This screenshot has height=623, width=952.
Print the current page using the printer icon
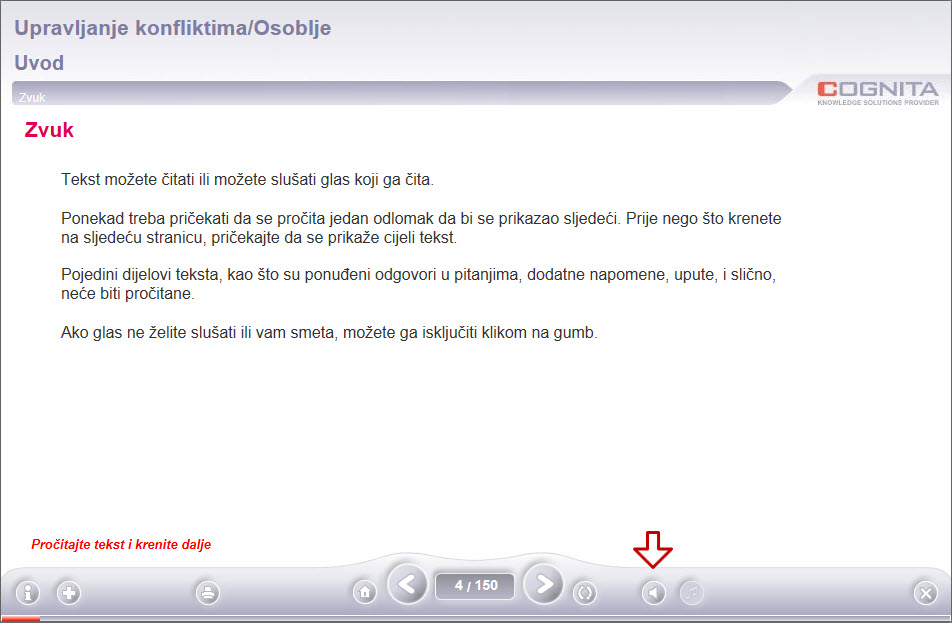[x=208, y=593]
